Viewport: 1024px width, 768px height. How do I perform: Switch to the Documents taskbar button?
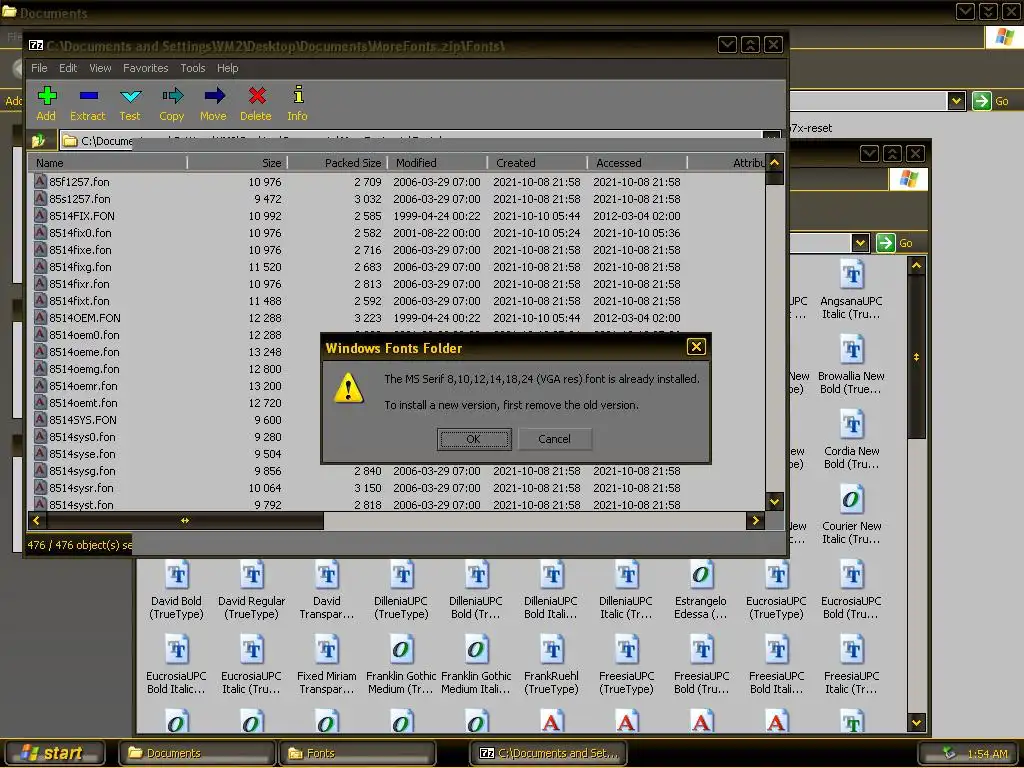(197, 753)
